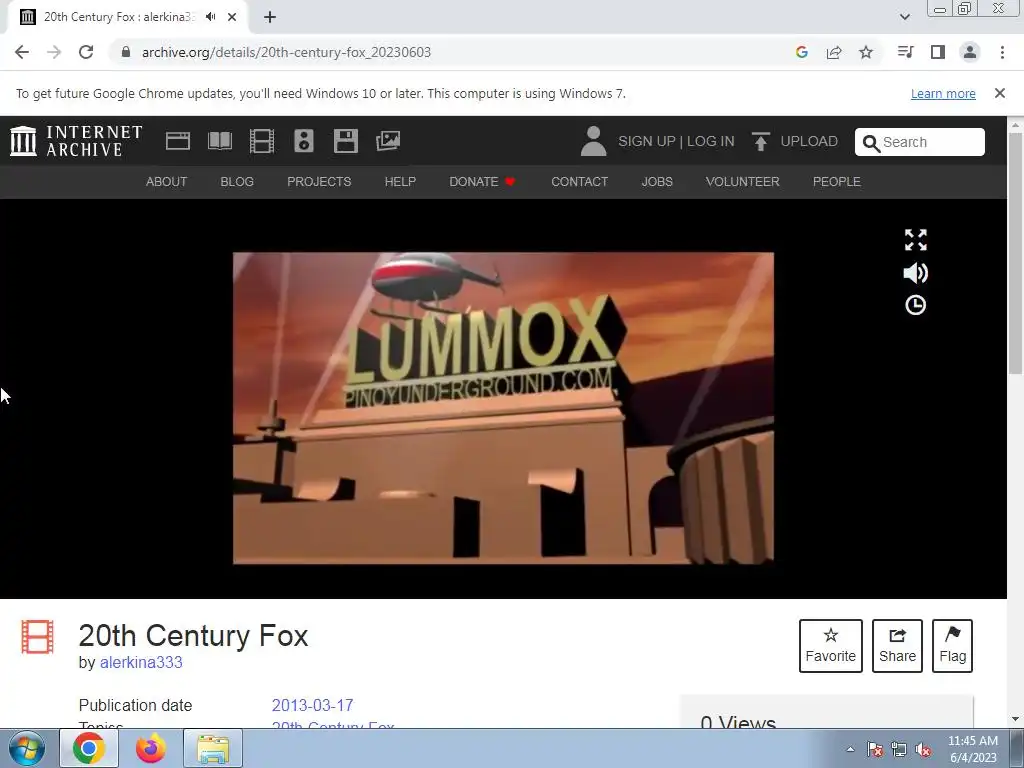Toggle the video player volume icon
This screenshot has width=1024, height=768.
pyautogui.click(x=916, y=273)
